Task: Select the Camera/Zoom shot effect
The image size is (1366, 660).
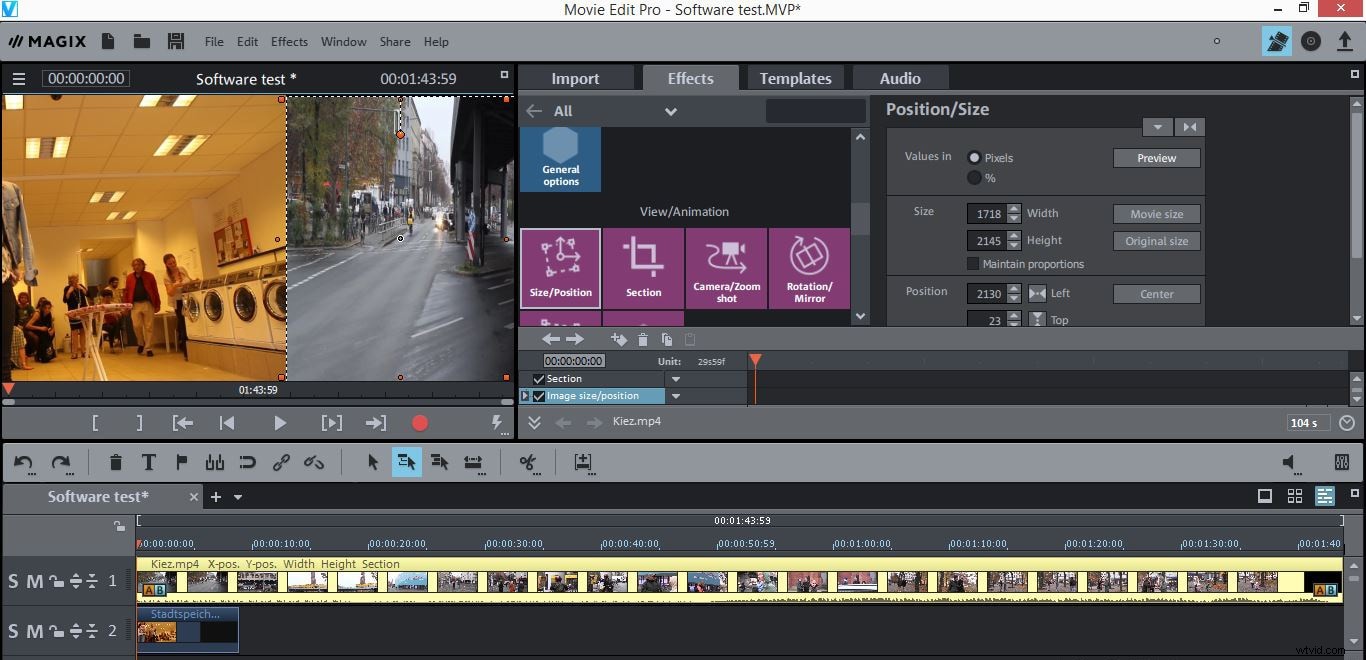Action: tap(726, 267)
